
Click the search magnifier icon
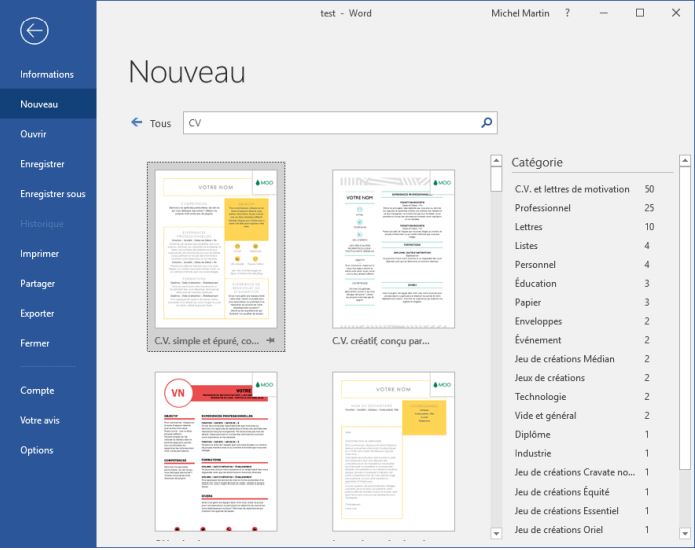[x=486, y=123]
